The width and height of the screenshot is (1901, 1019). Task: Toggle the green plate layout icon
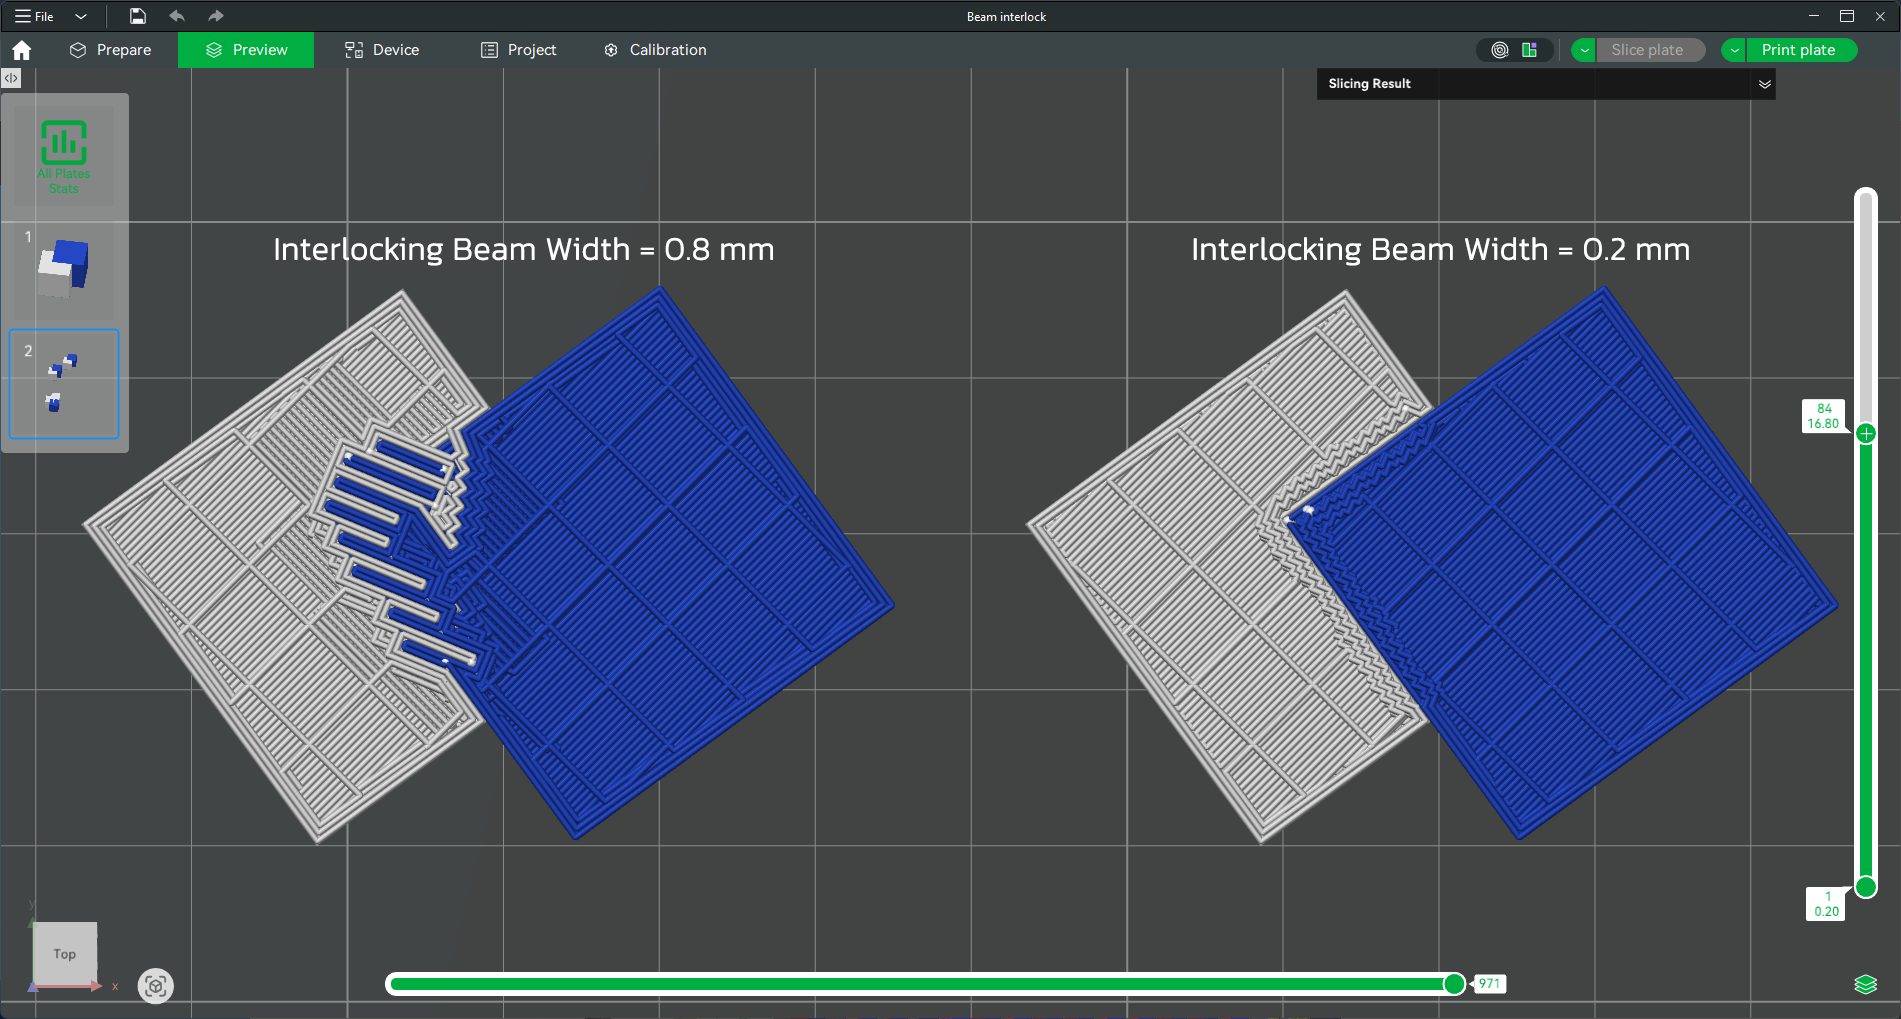coord(1529,50)
